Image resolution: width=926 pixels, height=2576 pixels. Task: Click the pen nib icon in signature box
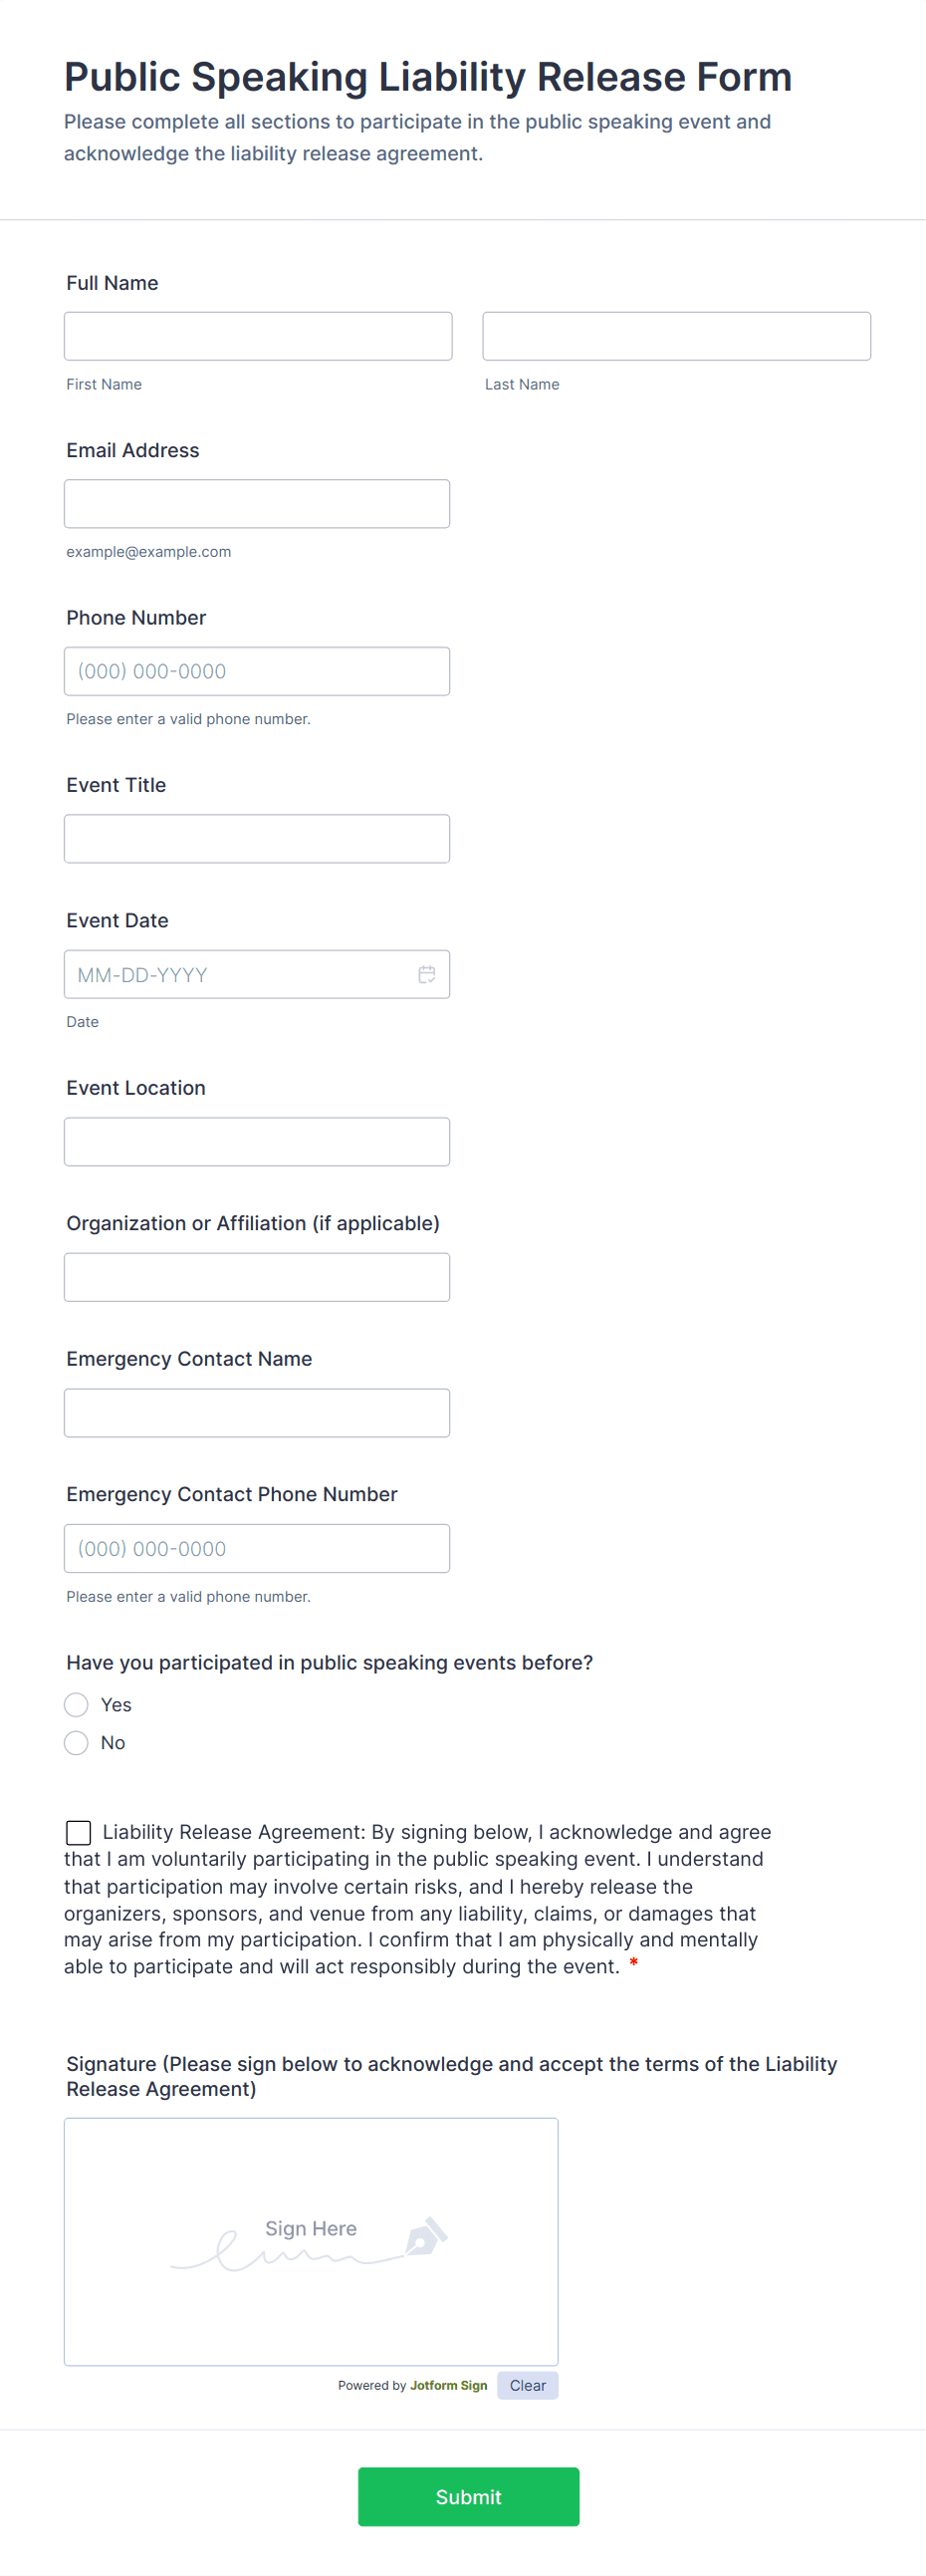pyautogui.click(x=426, y=2236)
